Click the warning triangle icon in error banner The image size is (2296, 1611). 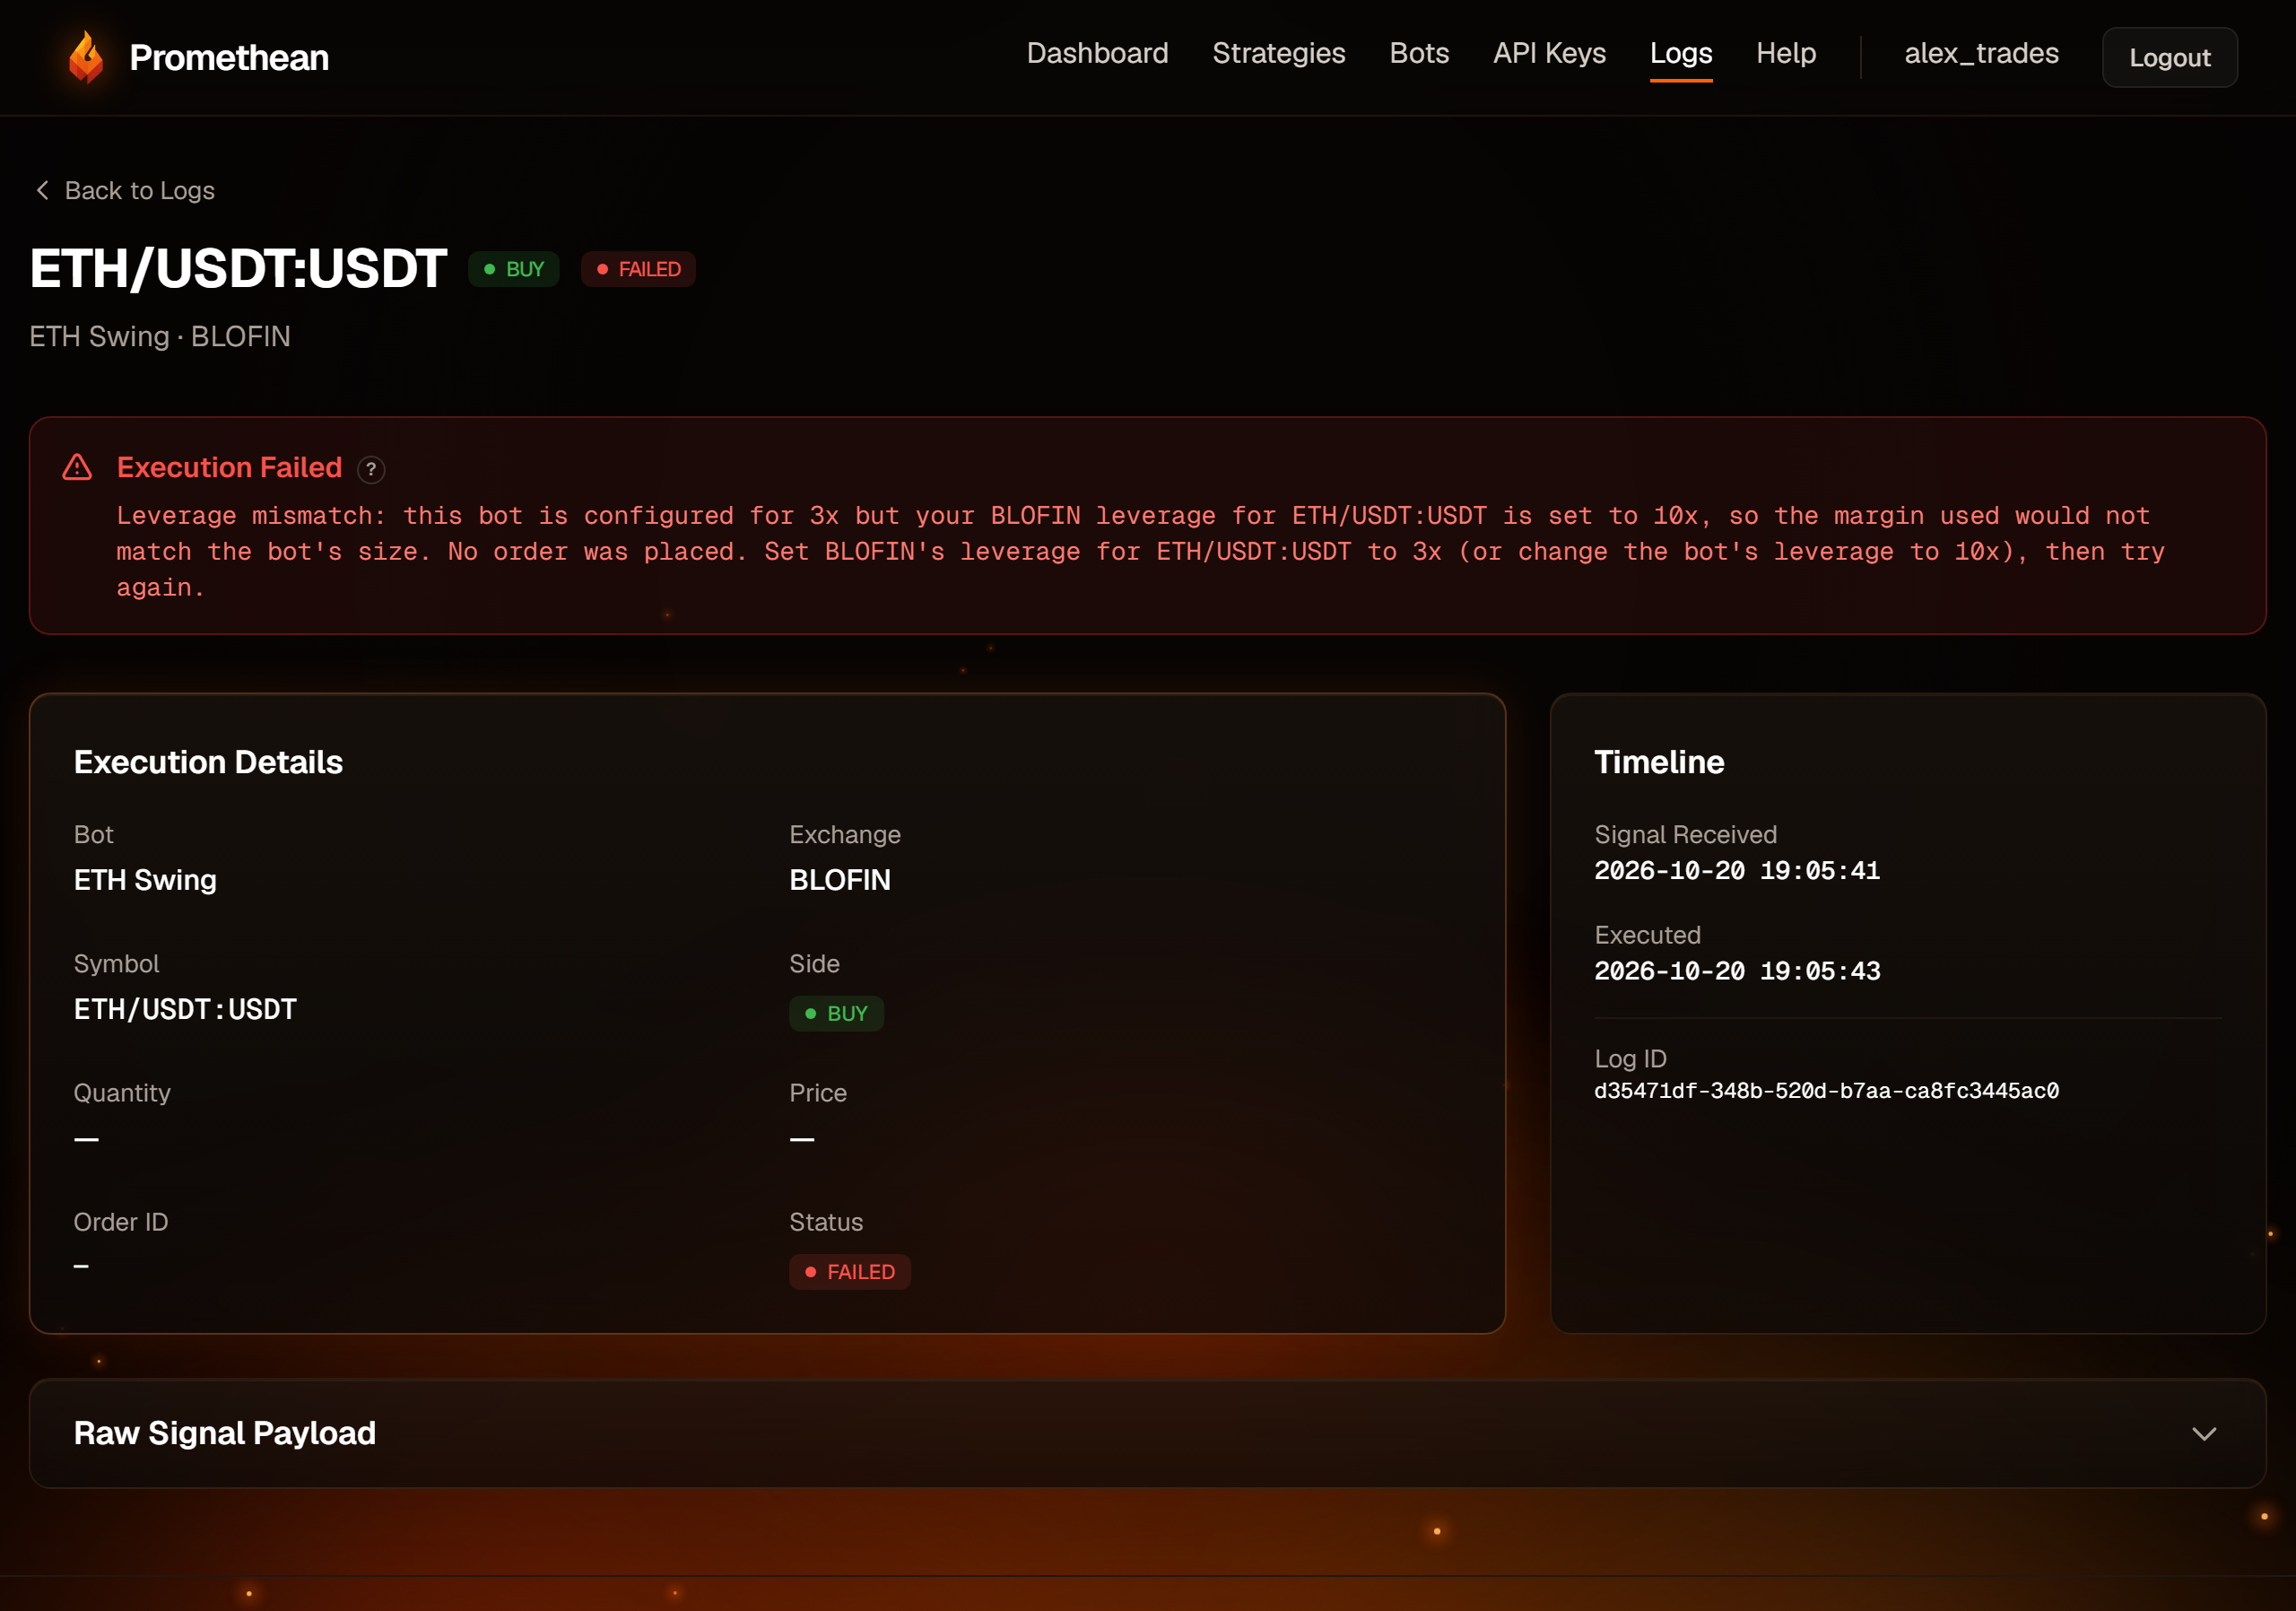click(x=77, y=467)
